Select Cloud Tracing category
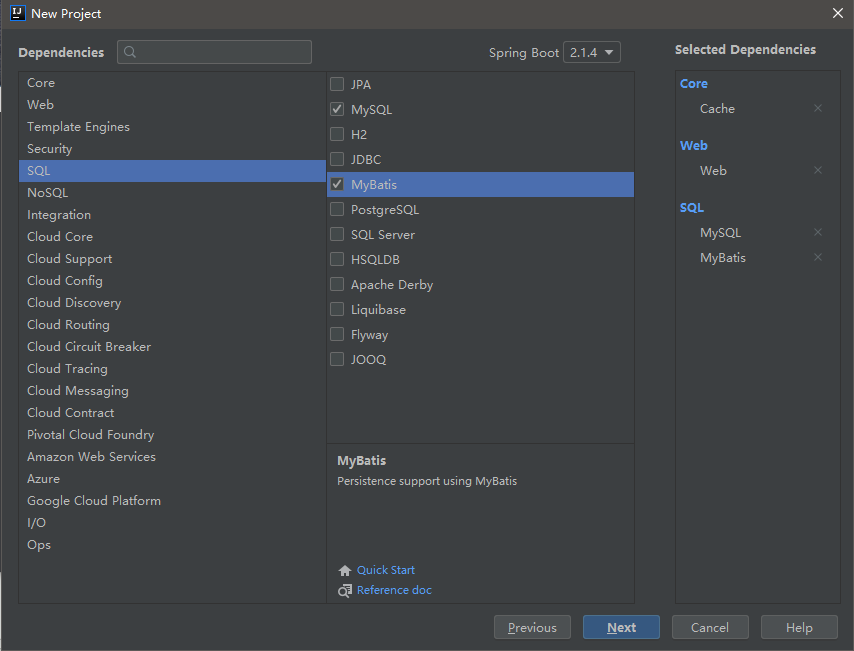 coord(172,369)
